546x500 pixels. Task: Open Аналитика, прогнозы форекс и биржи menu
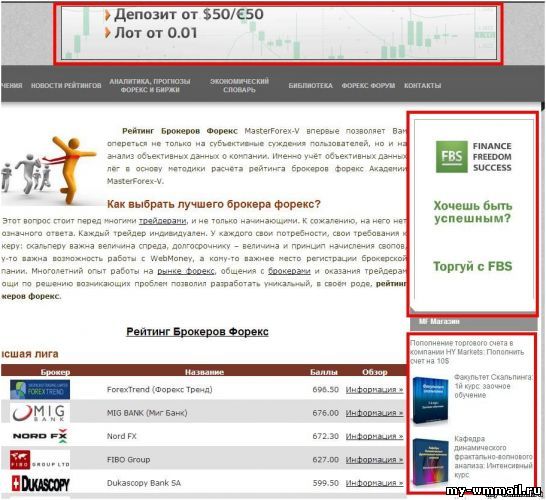tap(150, 86)
